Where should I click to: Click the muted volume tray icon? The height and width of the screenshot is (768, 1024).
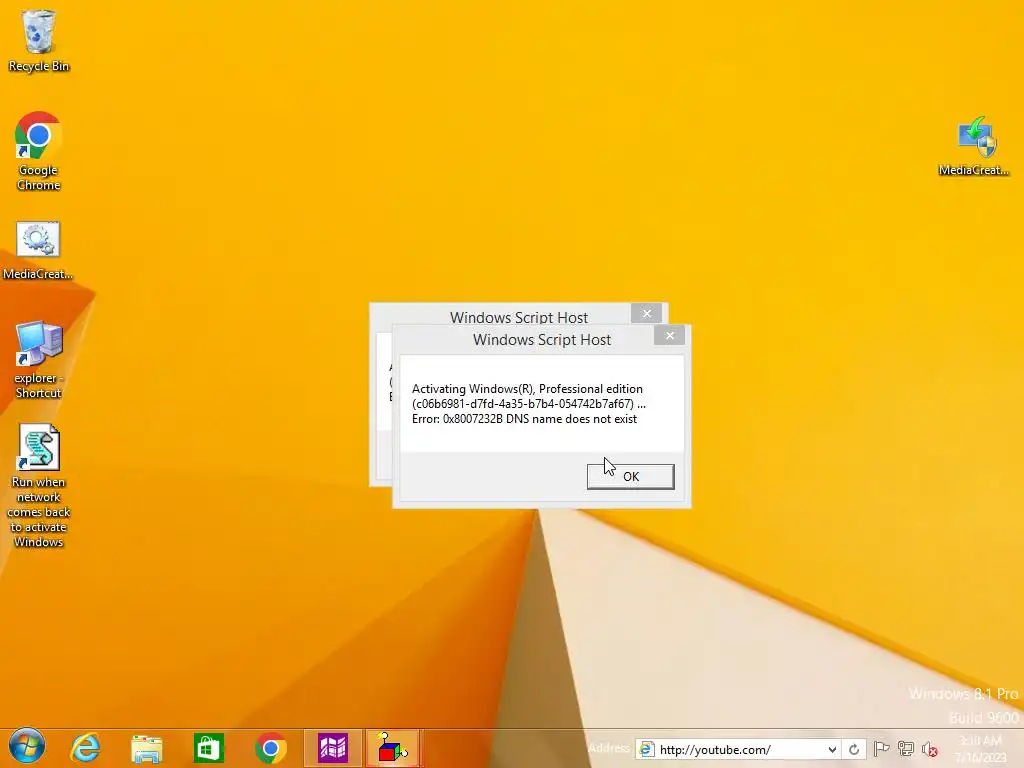[x=929, y=749]
